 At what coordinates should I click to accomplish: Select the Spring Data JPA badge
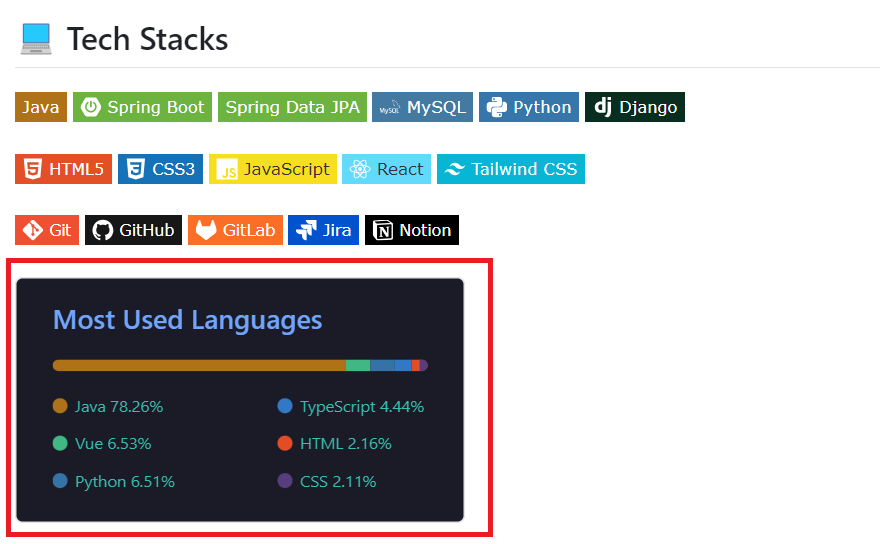point(292,107)
